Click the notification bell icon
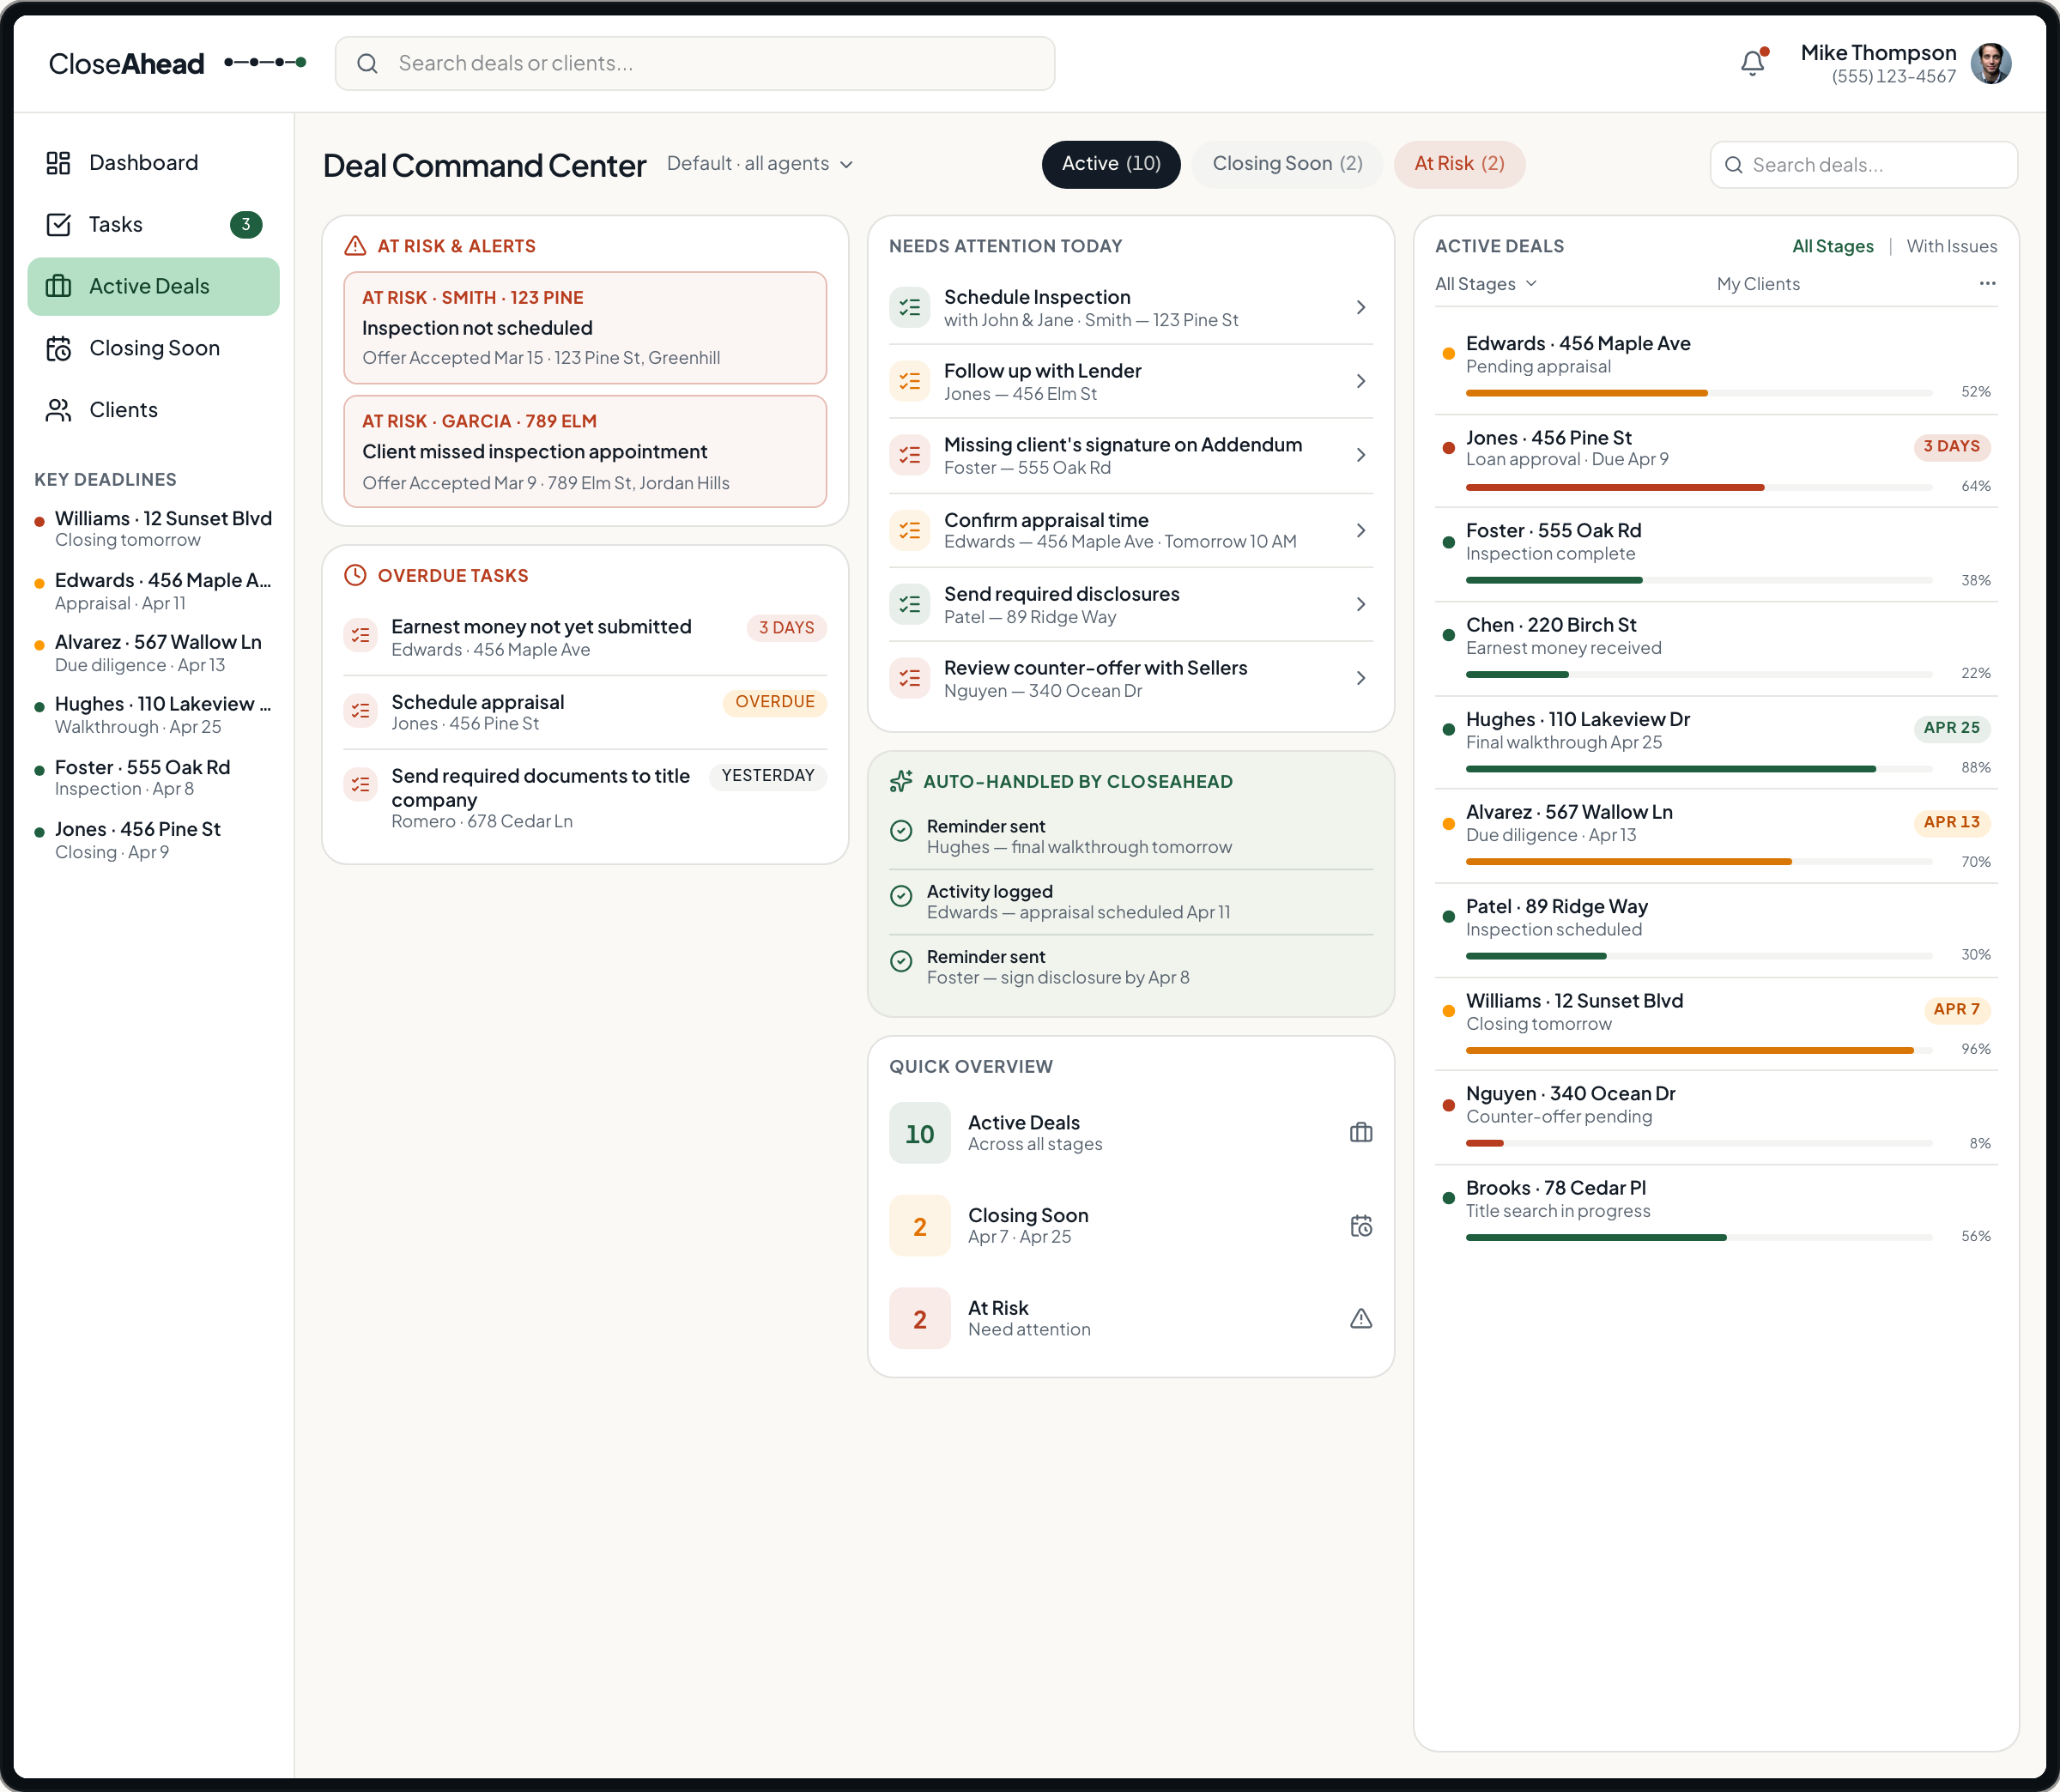This screenshot has width=2060, height=1792. pos(1752,63)
